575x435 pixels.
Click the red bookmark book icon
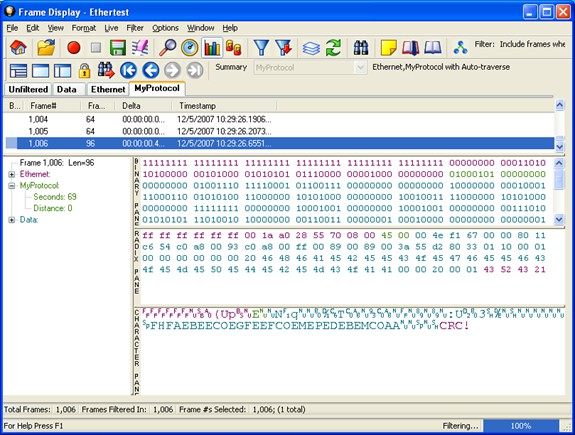(411, 48)
